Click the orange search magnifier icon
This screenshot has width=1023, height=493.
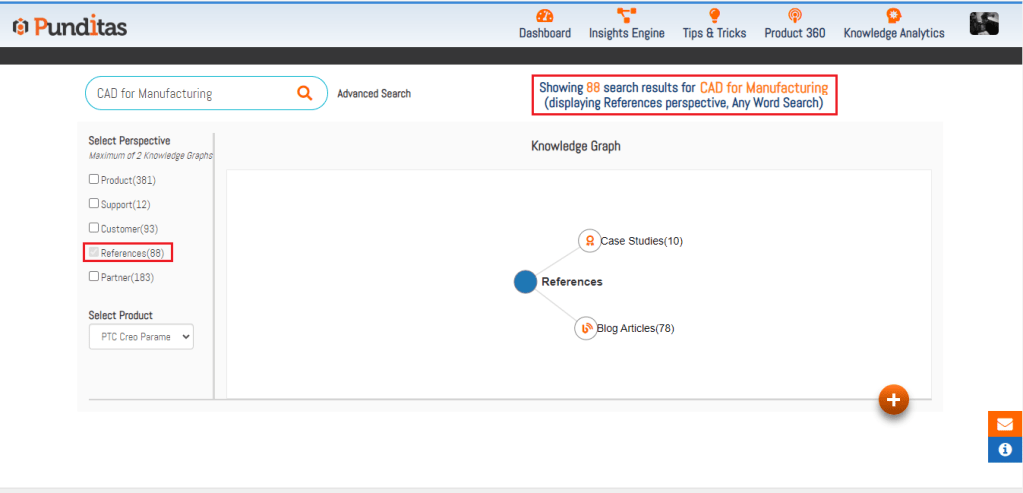[305, 93]
